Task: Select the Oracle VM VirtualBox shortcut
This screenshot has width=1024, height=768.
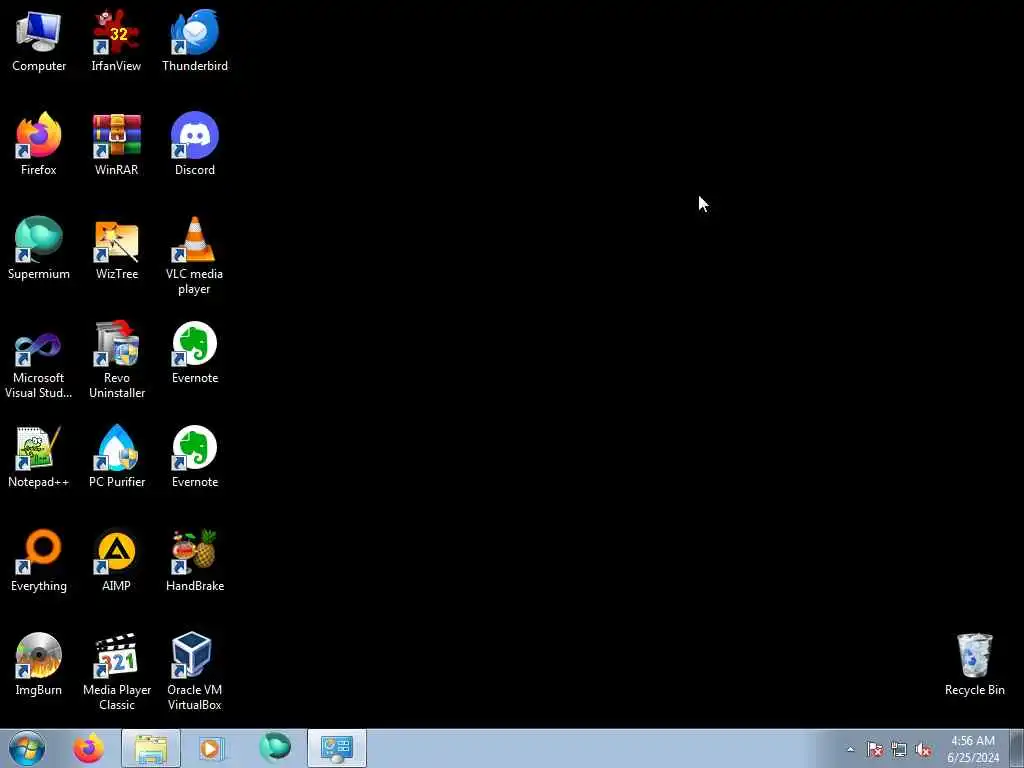Action: [195, 671]
